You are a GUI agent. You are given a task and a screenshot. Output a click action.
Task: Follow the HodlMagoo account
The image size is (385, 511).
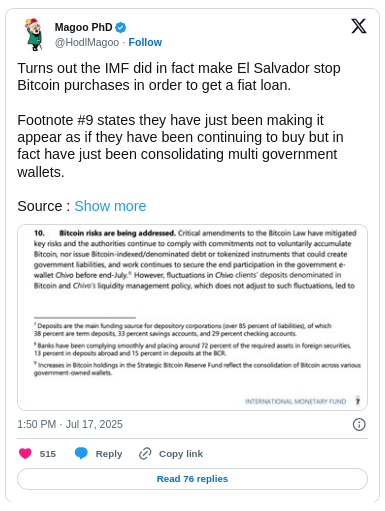[145, 42]
